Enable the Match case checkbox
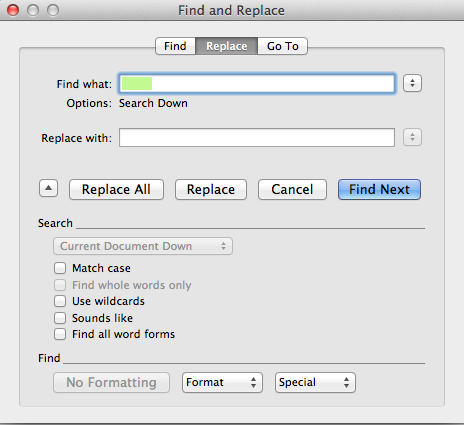The height and width of the screenshot is (425, 464). coord(60,268)
